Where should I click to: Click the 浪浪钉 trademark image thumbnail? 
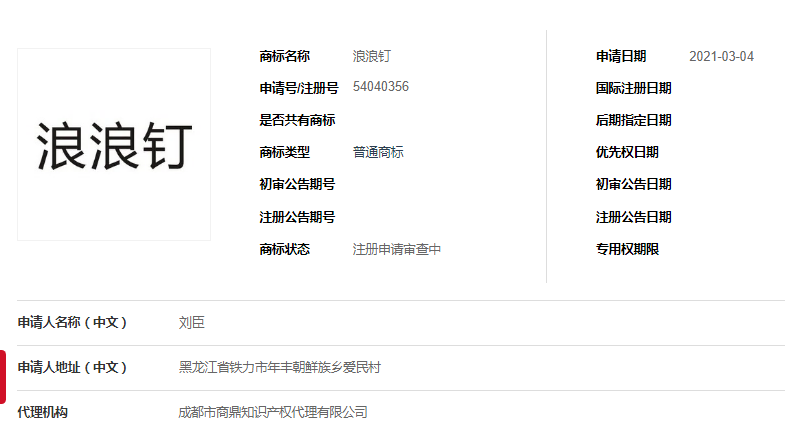pyautogui.click(x=114, y=144)
